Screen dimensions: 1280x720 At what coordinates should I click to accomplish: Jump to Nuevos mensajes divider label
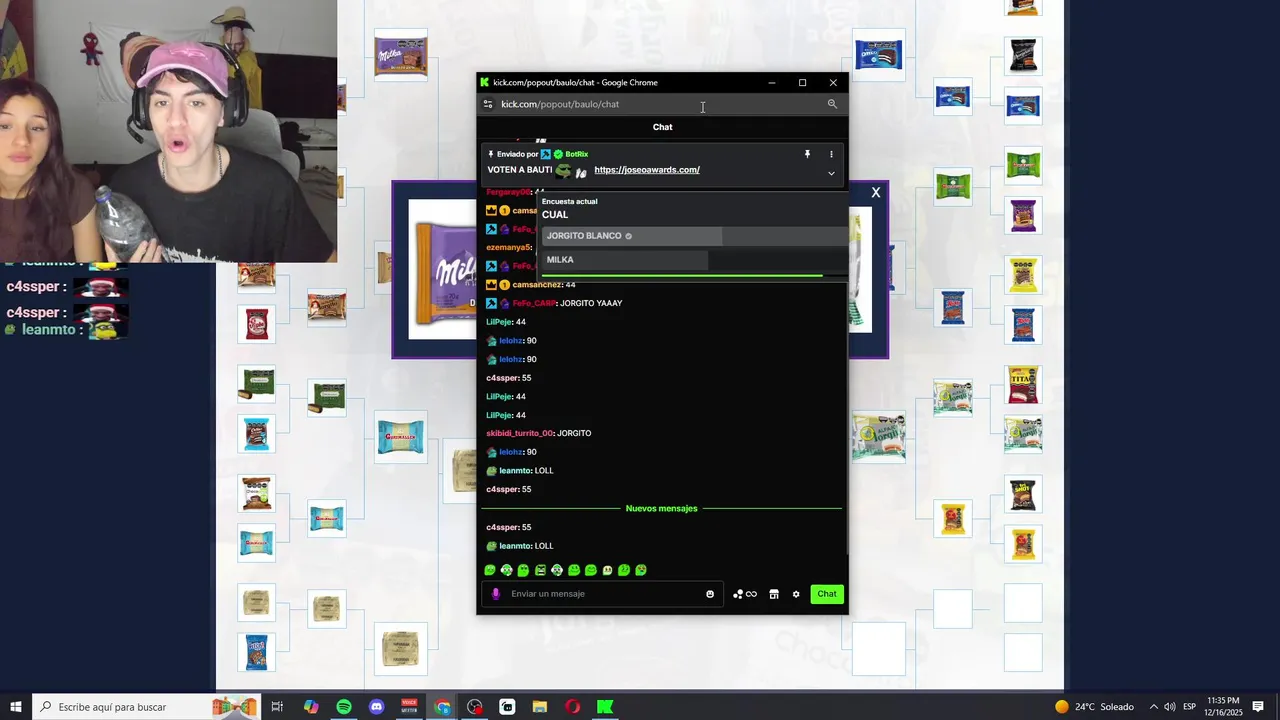click(661, 508)
